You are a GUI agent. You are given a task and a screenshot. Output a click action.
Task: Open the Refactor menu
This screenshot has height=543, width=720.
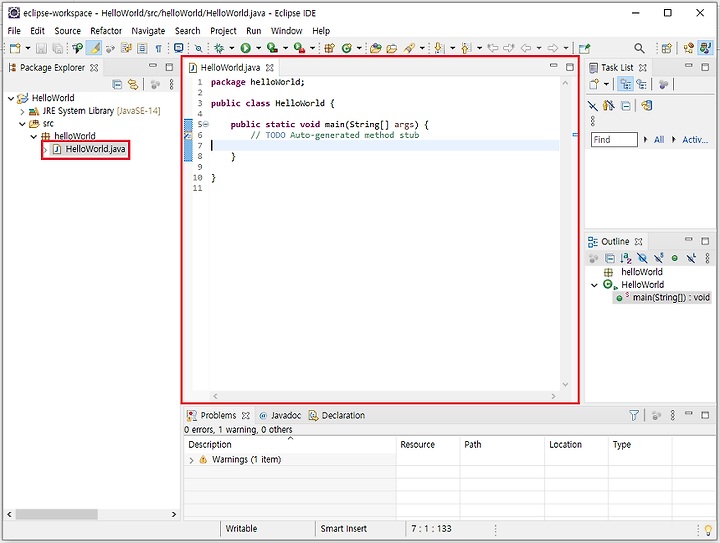coord(106,31)
